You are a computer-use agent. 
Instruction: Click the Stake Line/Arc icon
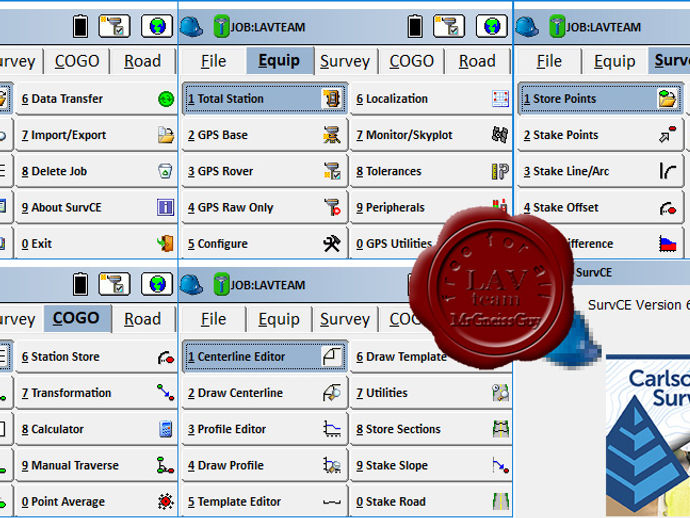coord(668,171)
